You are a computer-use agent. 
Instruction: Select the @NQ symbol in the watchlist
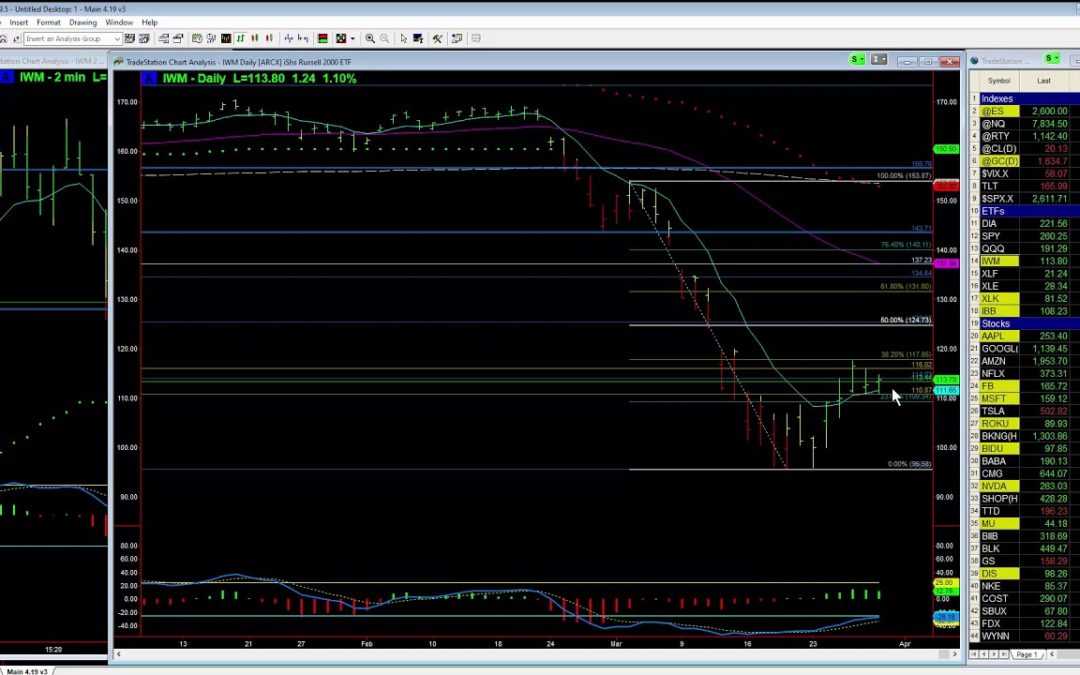click(999, 124)
